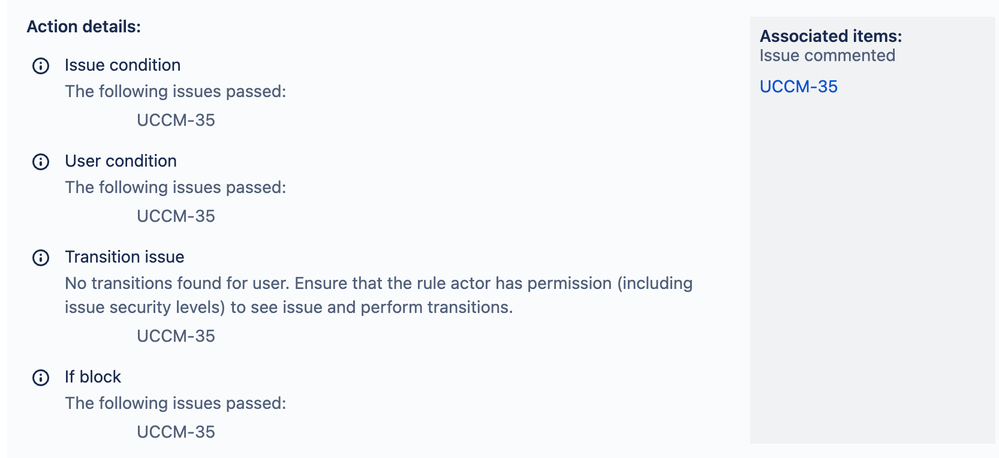The height and width of the screenshot is (458, 999).
Task: Select the If block heading
Action: [93, 377]
